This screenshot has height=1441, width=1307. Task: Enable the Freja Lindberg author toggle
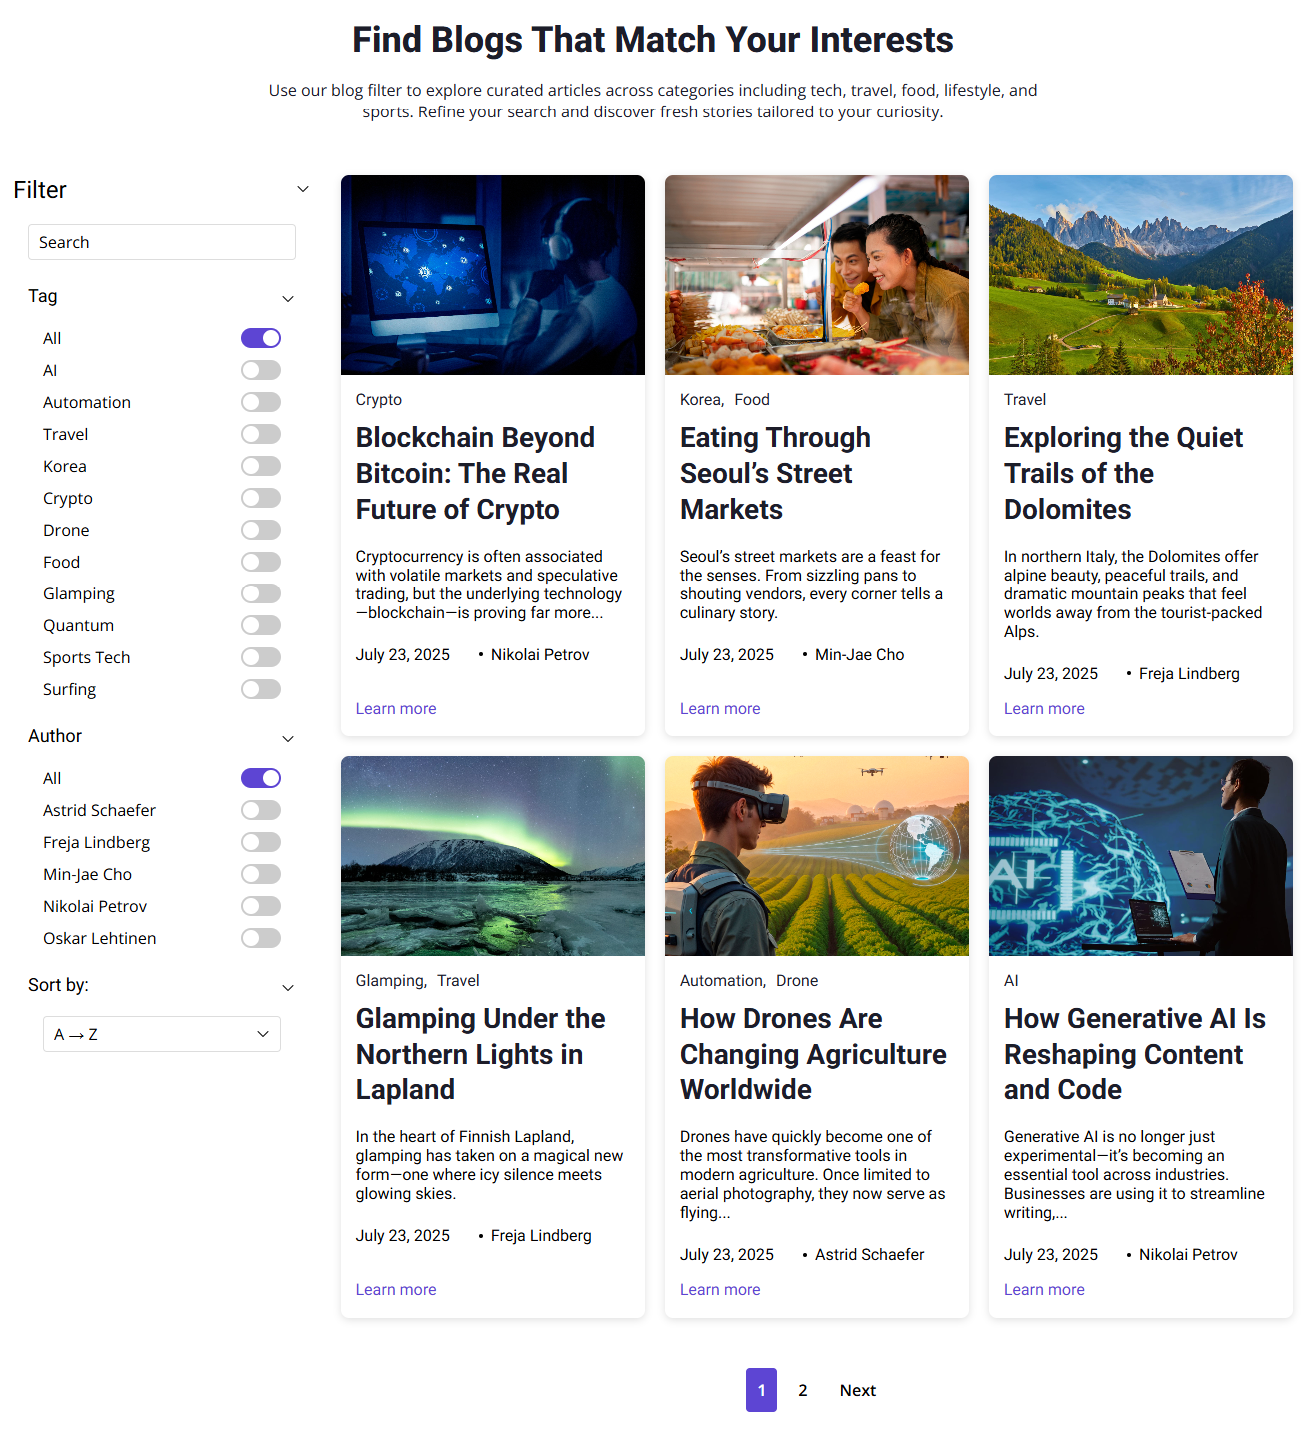261,842
